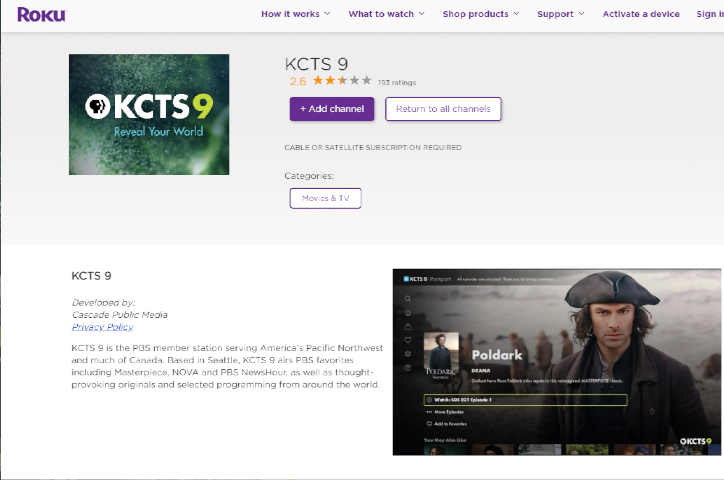Click the Sign in link
724x480 pixels.
tap(710, 14)
